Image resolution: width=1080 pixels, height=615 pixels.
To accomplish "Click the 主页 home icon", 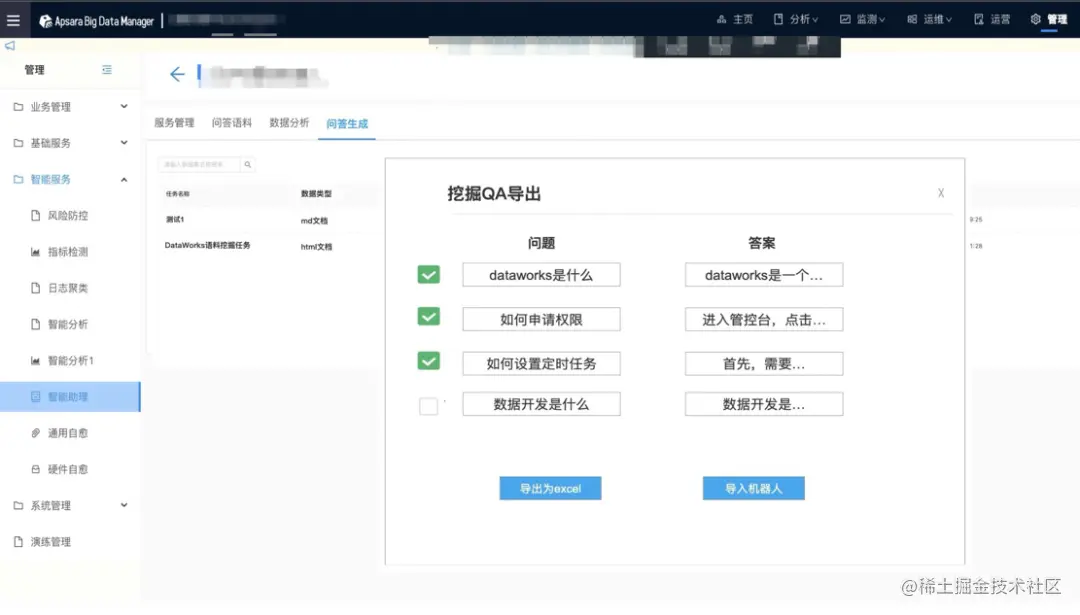I will point(735,18).
